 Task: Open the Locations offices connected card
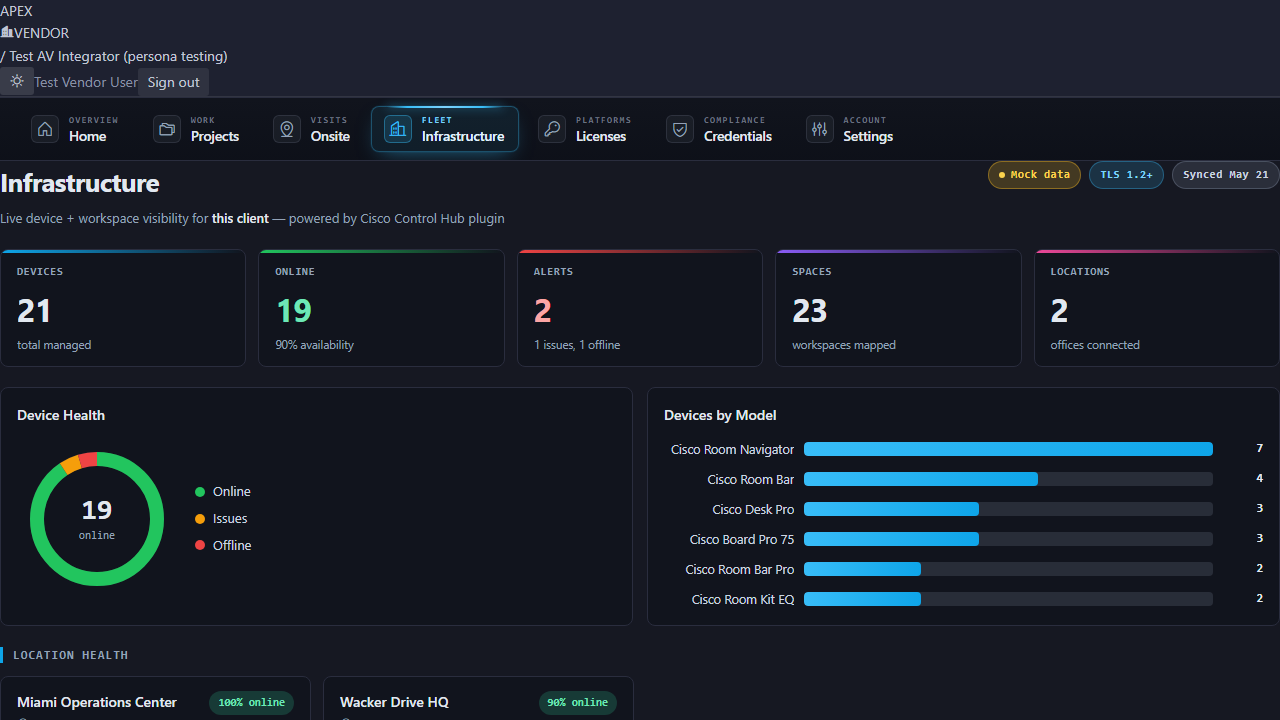click(1157, 308)
